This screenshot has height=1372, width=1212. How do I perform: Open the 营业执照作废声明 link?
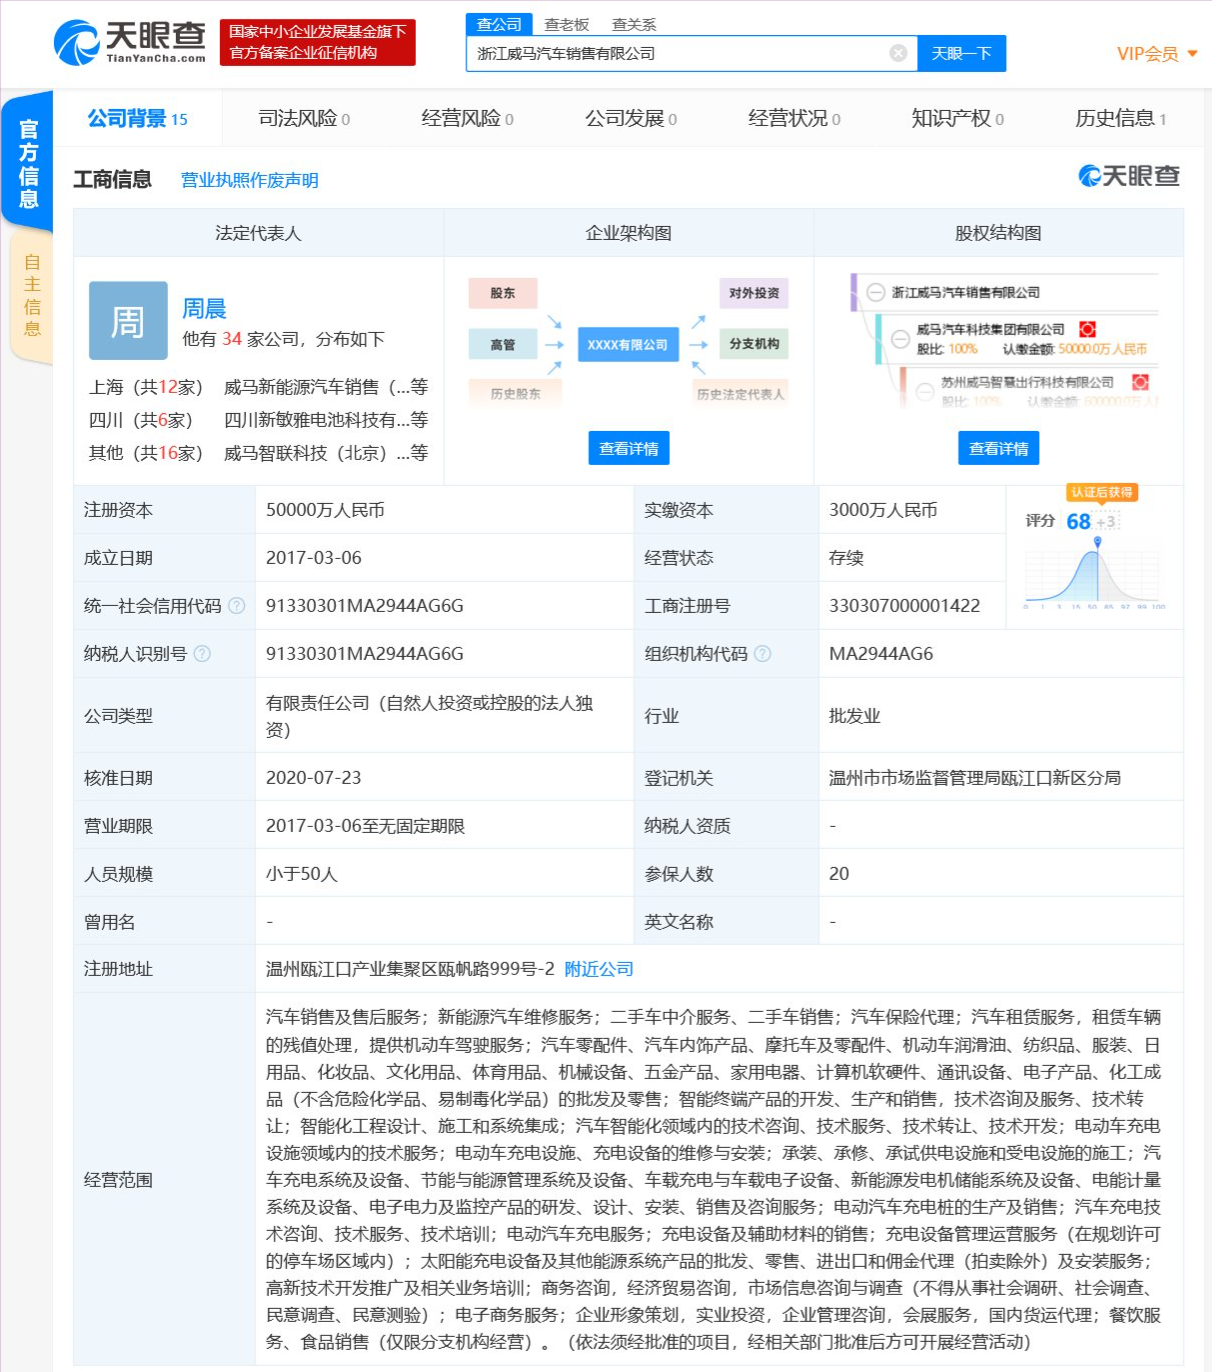point(250,180)
